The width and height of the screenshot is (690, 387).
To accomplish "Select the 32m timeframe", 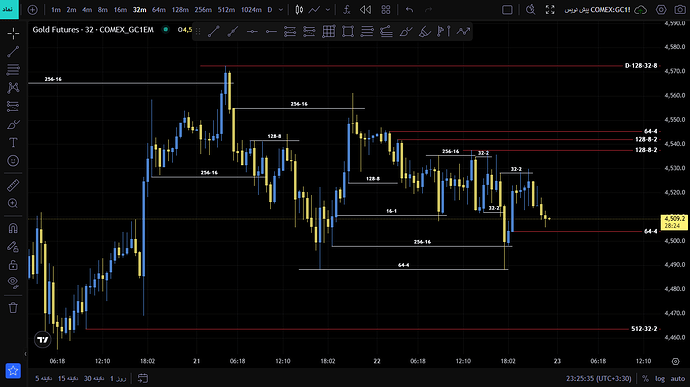I will (x=139, y=10).
